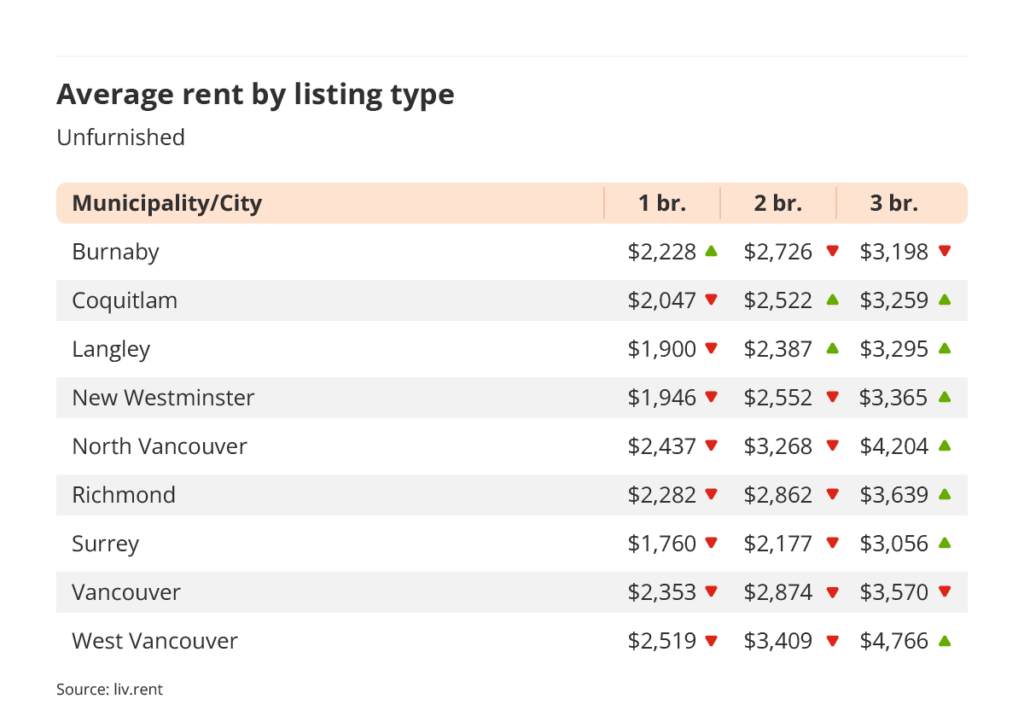Image resolution: width=1024 pixels, height=722 pixels.
Task: Click the North Vancouver row label
Action: 159,446
